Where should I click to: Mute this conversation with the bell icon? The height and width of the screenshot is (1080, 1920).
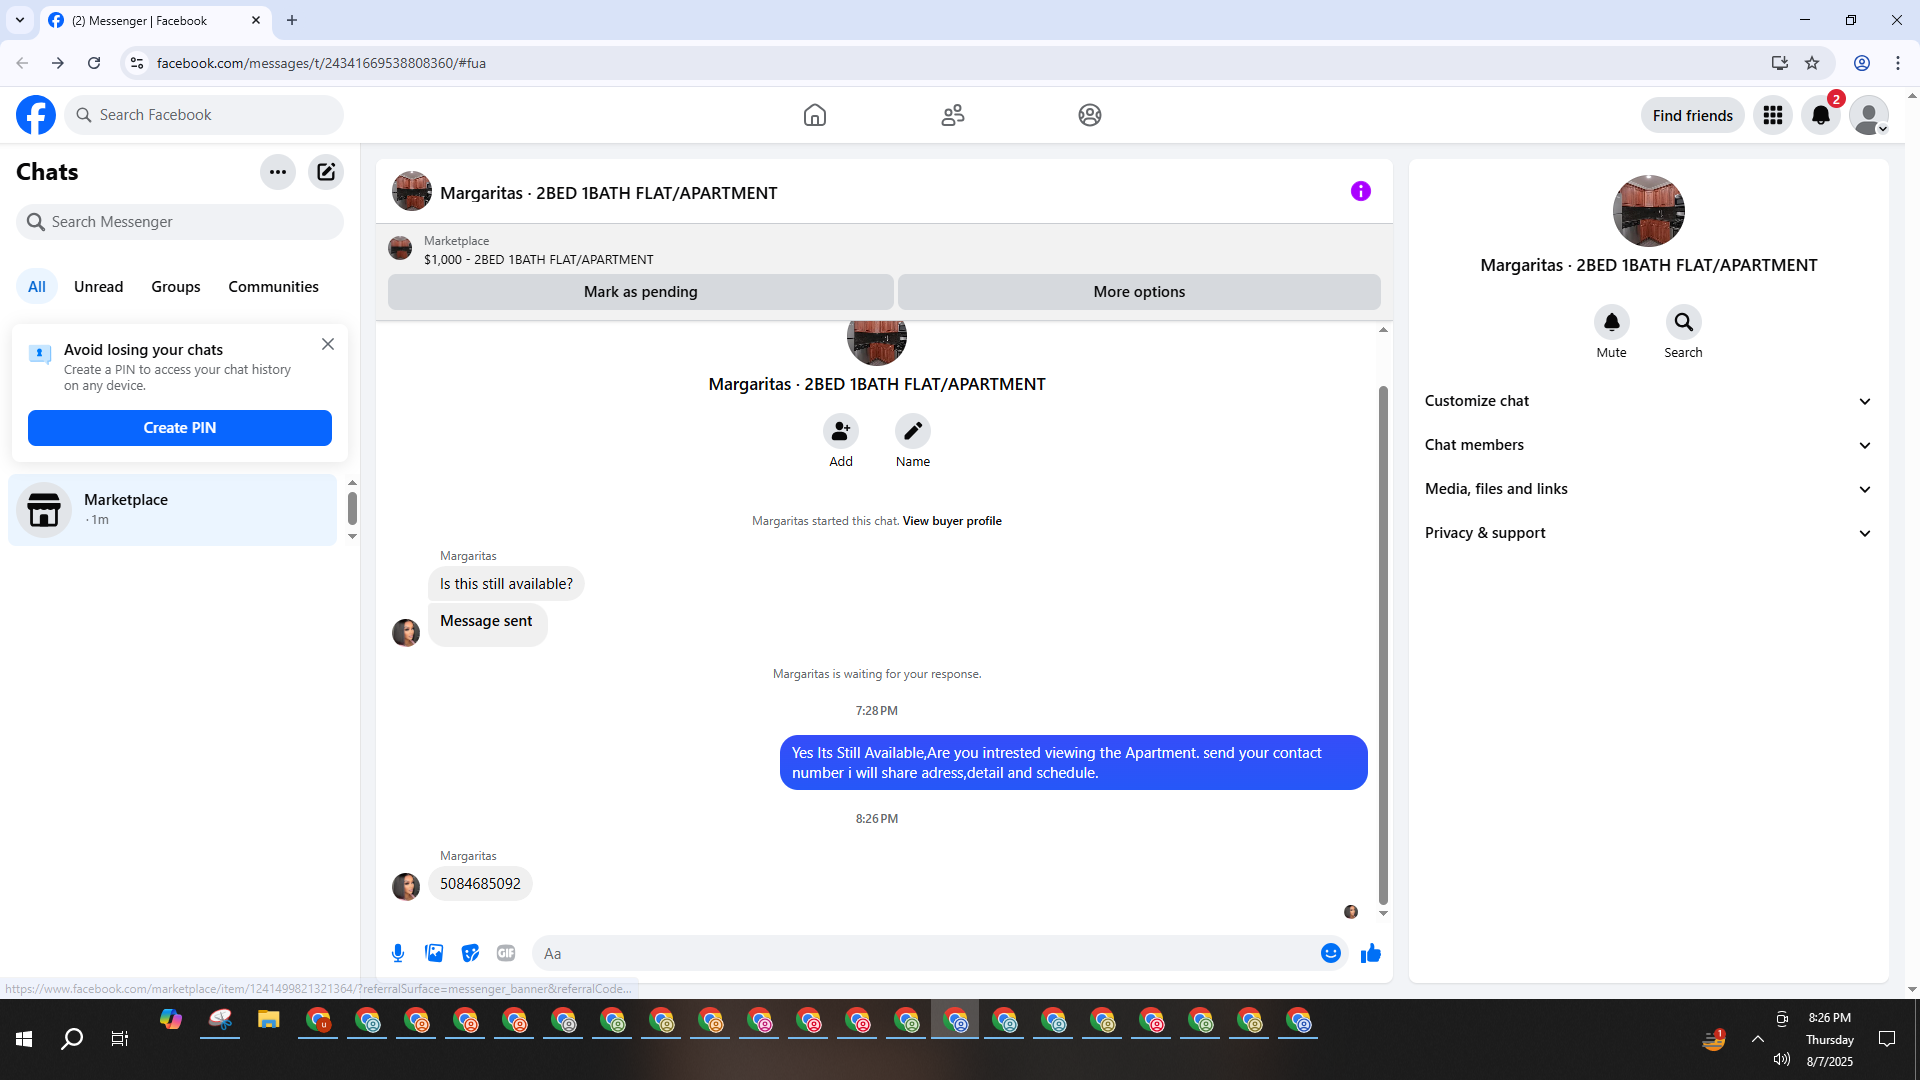[1612, 322]
